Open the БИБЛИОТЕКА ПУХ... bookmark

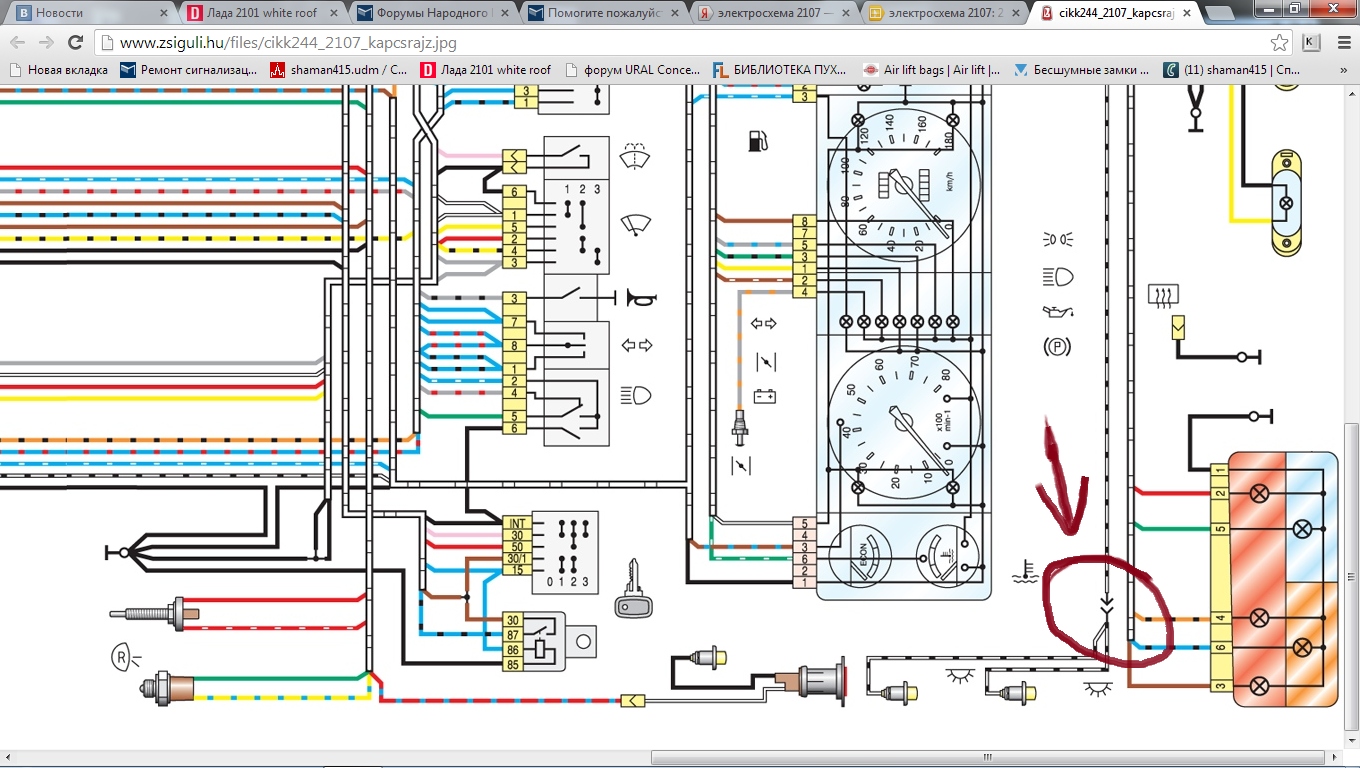(x=780, y=70)
